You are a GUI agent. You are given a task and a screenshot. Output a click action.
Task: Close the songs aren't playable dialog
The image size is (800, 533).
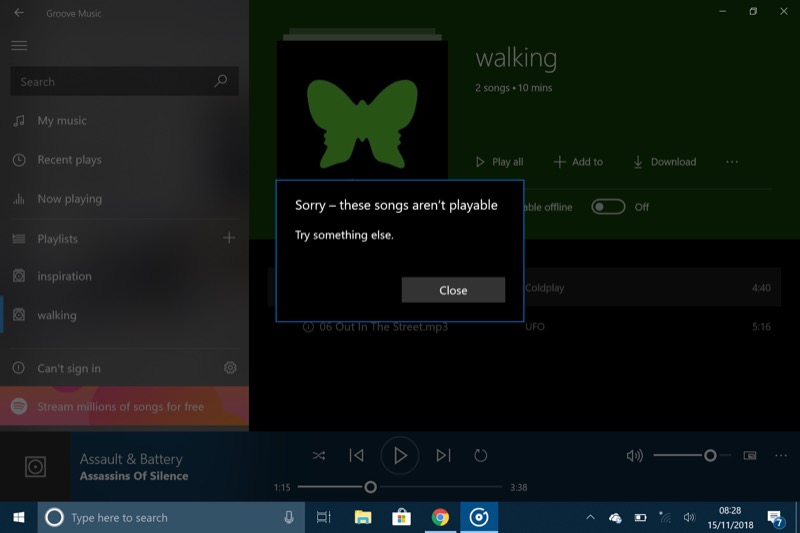pyautogui.click(x=453, y=290)
